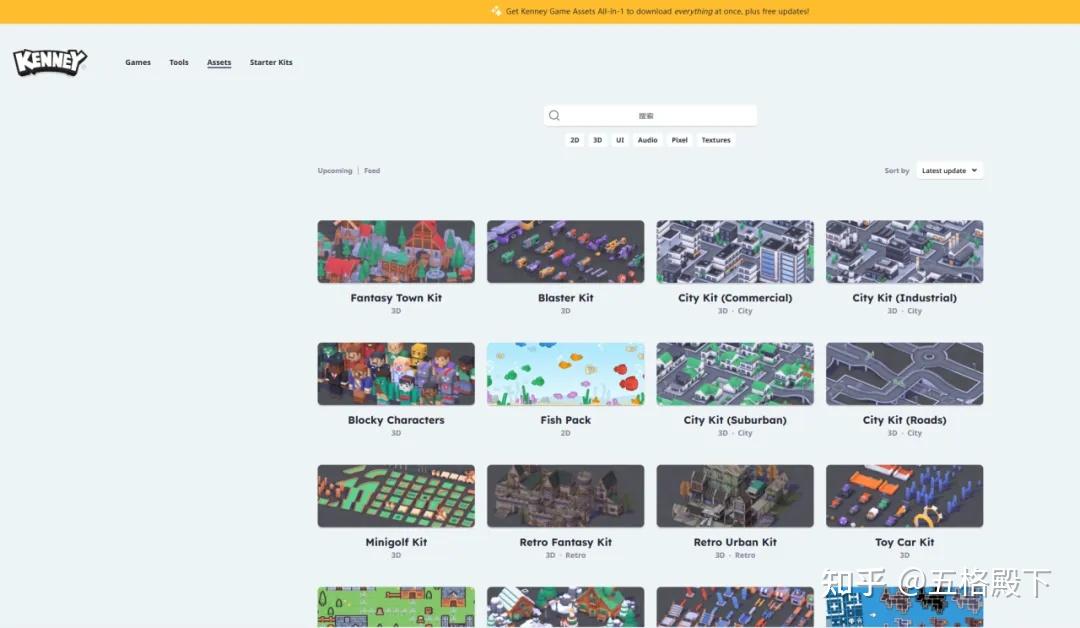Open the Toy Car Kit thumbnail
Viewport: 1080px width, 628px height.
tap(904, 496)
